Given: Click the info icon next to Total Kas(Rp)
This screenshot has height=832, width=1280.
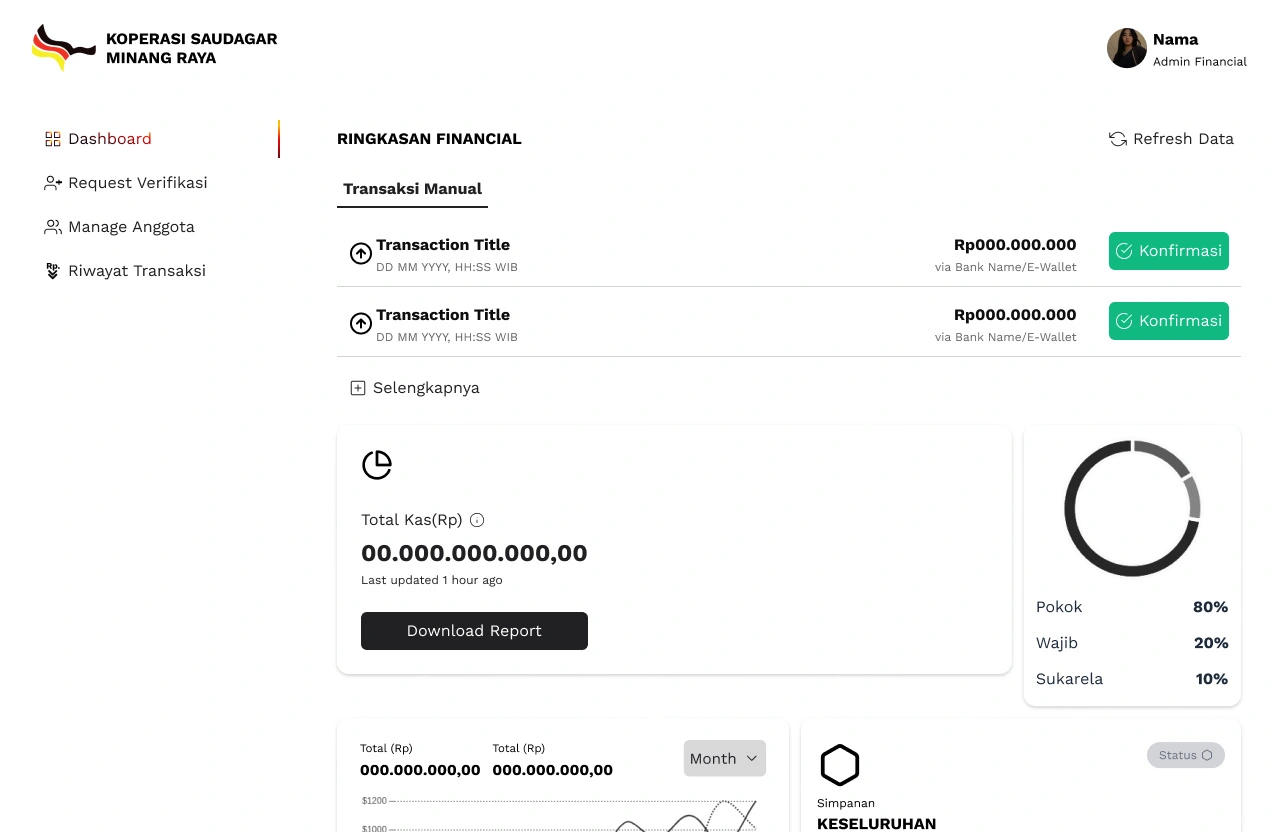Looking at the screenshot, I should (477, 520).
